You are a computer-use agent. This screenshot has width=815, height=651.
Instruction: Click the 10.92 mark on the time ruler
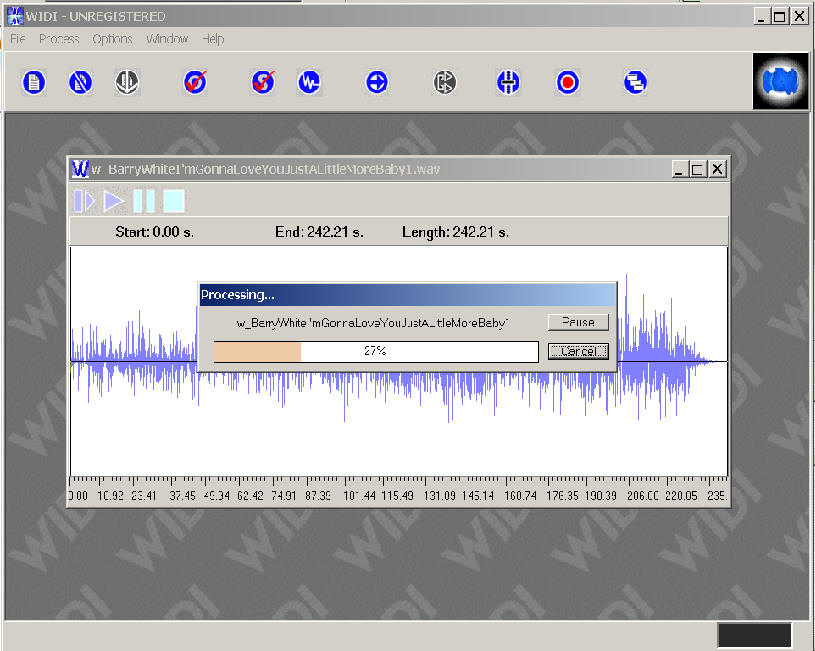click(x=111, y=496)
